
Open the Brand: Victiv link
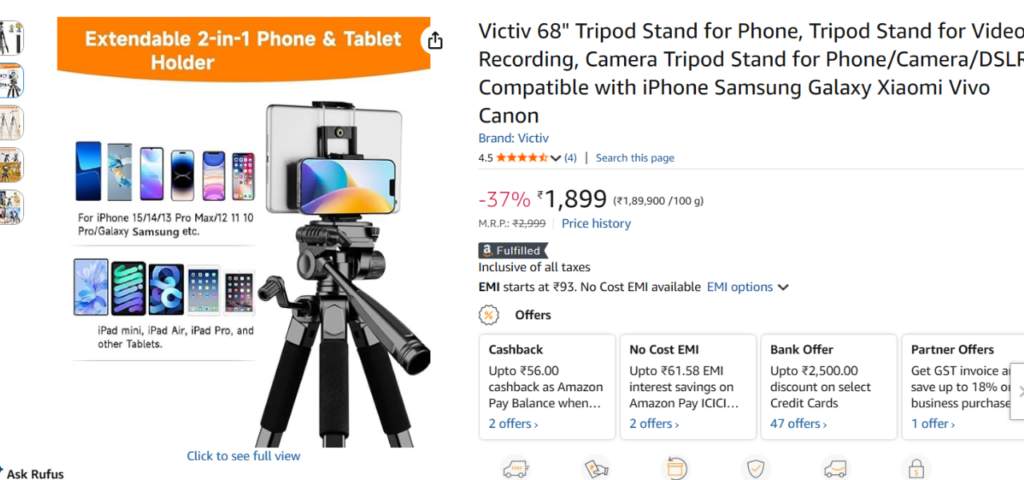513,138
